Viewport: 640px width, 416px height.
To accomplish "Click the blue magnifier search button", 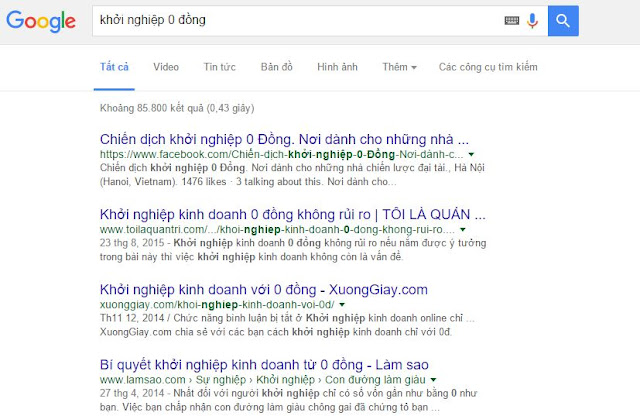I will [x=563, y=21].
